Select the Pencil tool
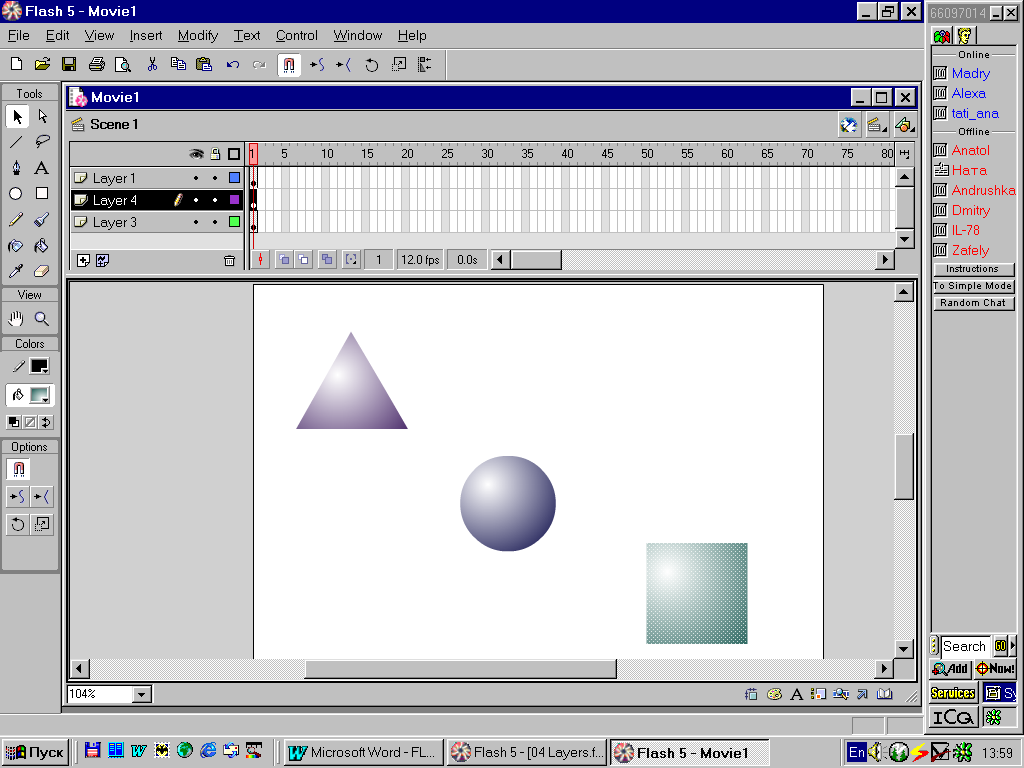The image size is (1024, 768). [x=17, y=219]
